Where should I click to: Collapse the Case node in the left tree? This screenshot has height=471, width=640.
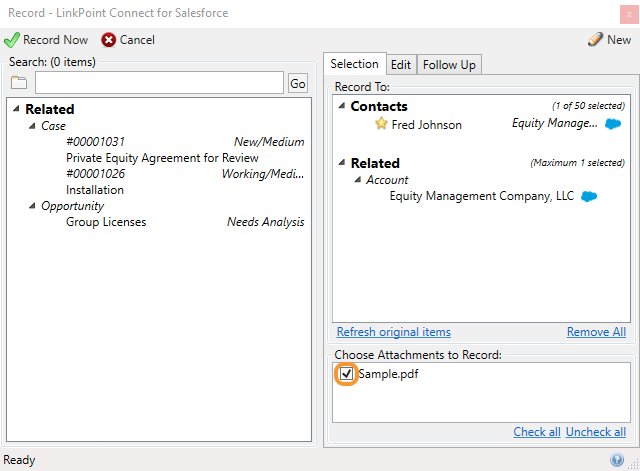[x=32, y=126]
